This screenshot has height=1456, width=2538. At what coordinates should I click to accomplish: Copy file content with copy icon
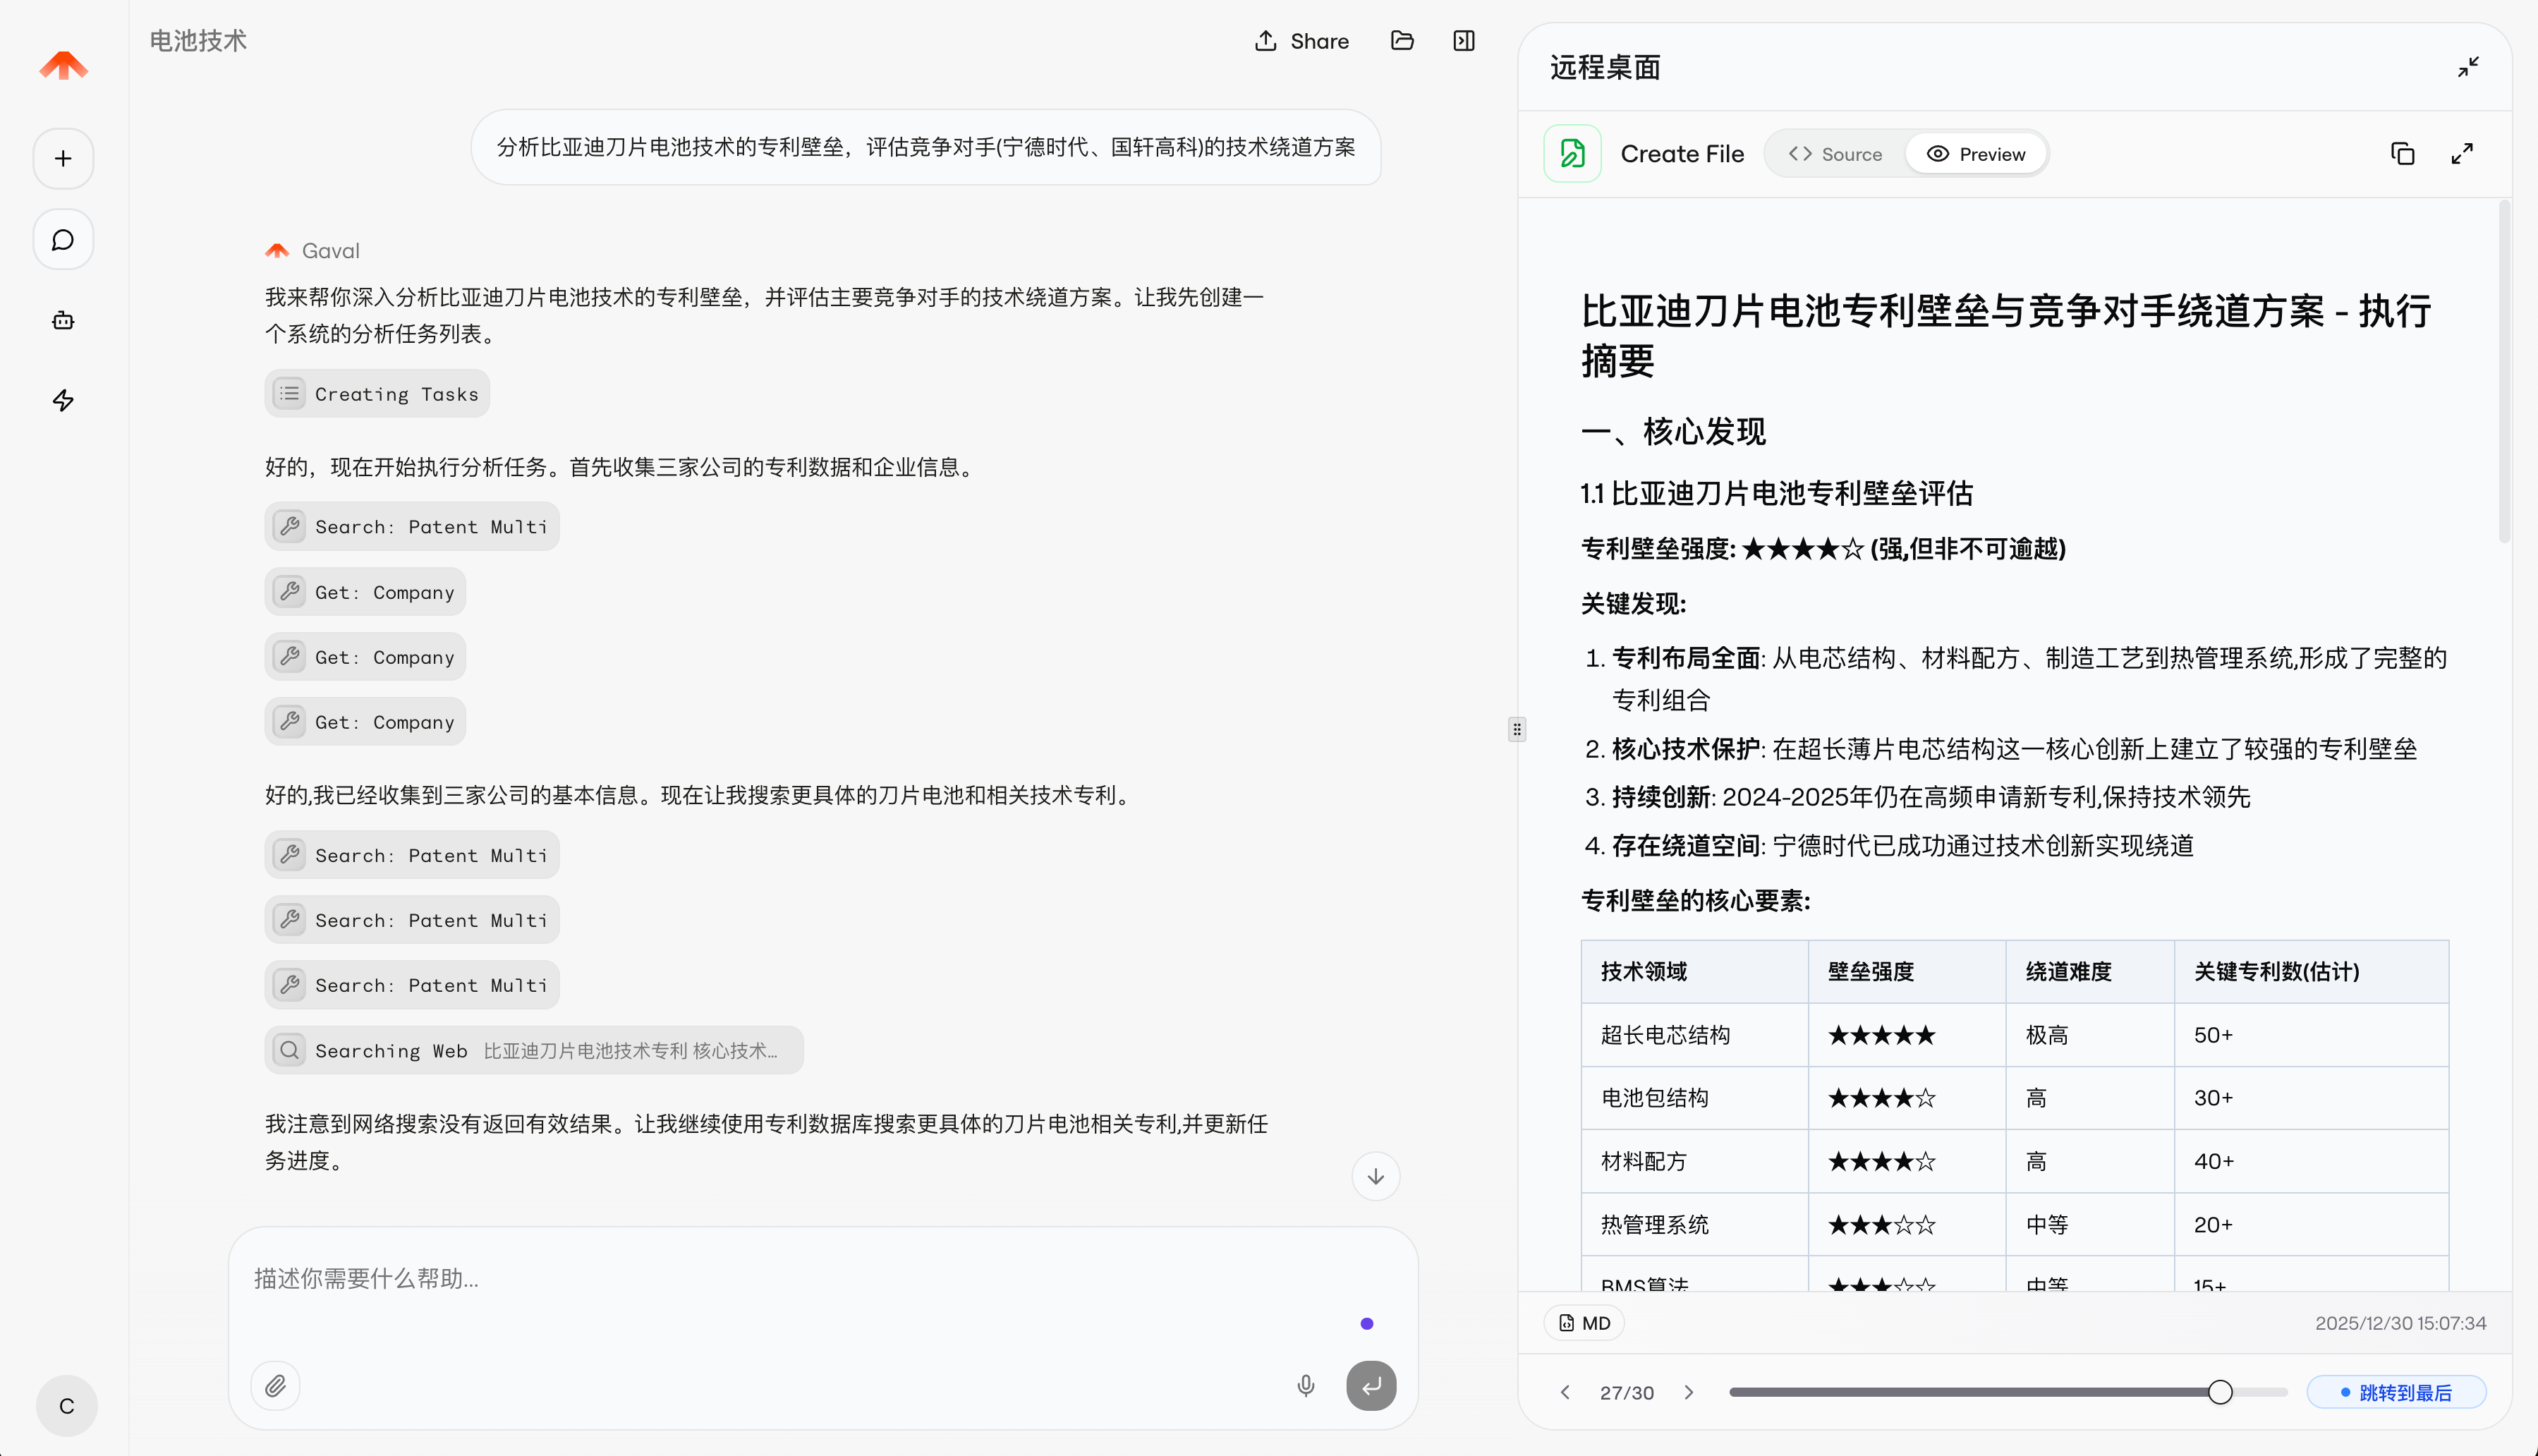2402,154
